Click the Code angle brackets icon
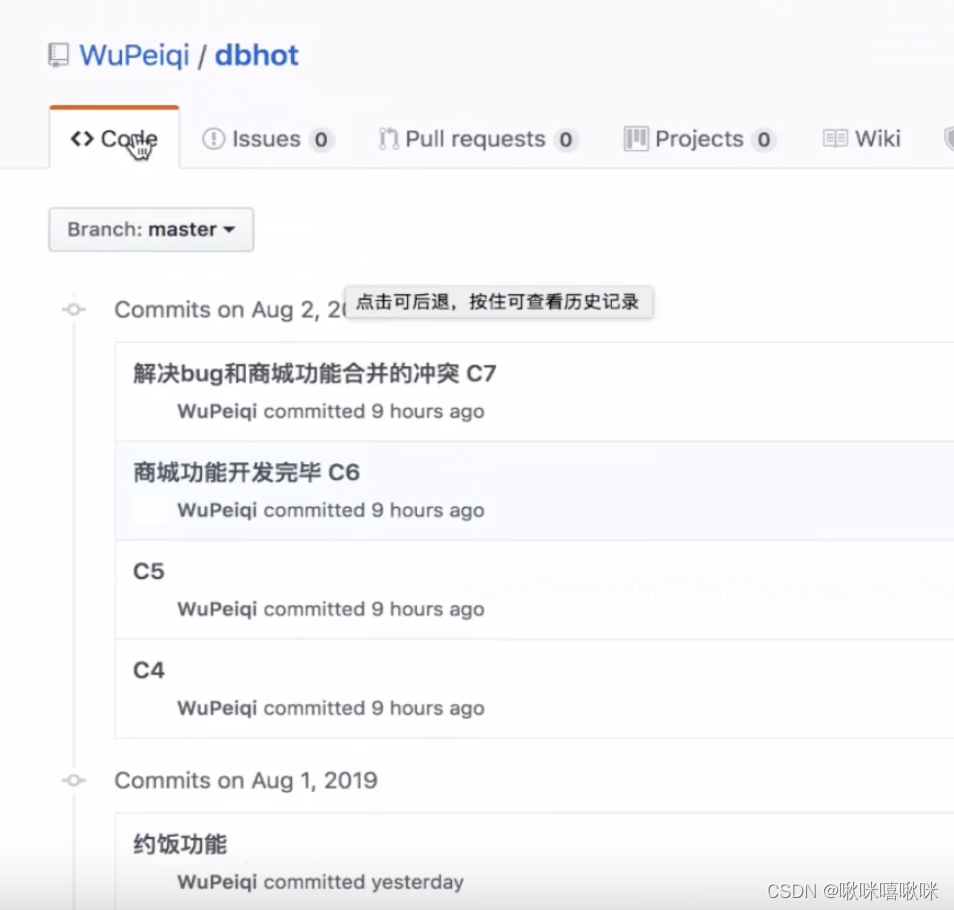Screen dimensions: 954x910 82,139
